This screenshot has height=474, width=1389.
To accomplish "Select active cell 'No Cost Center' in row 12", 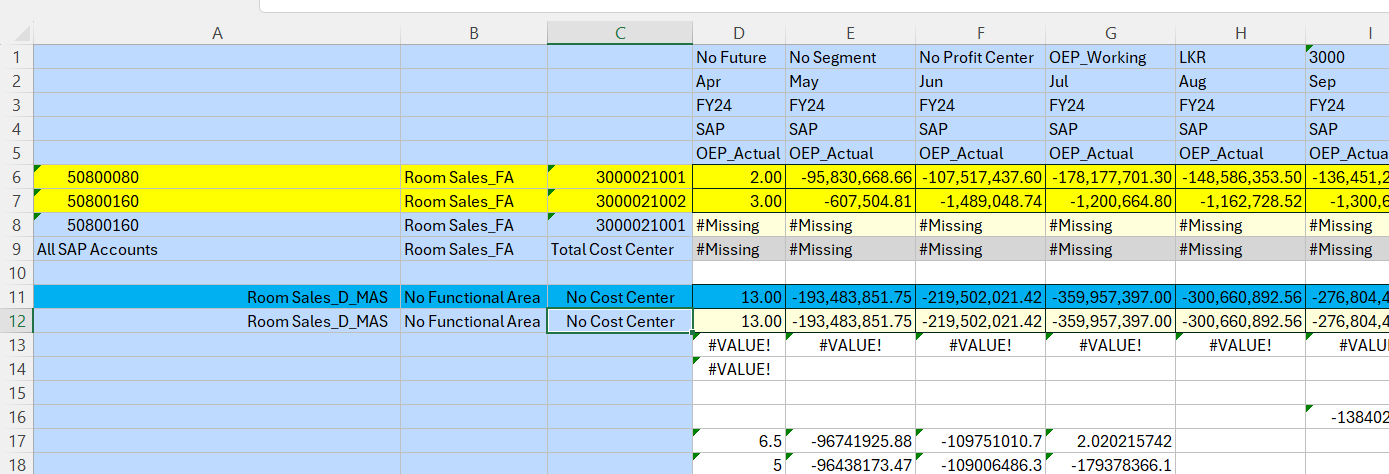I will 620,321.
